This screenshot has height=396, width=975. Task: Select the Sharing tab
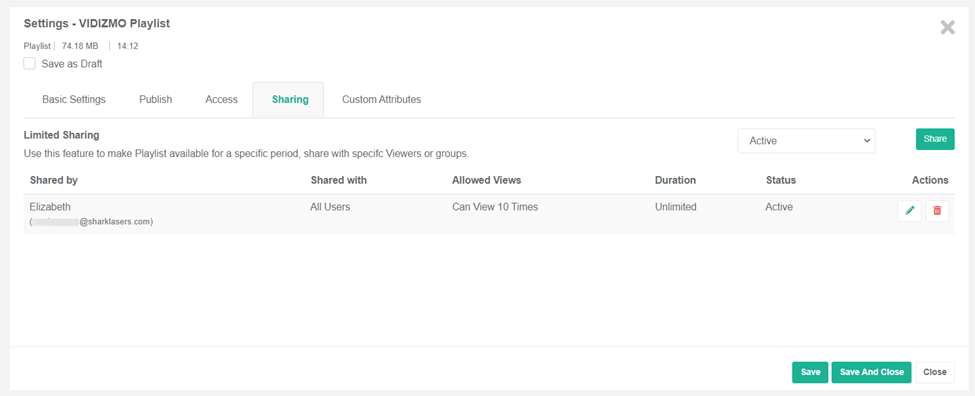coord(290,99)
